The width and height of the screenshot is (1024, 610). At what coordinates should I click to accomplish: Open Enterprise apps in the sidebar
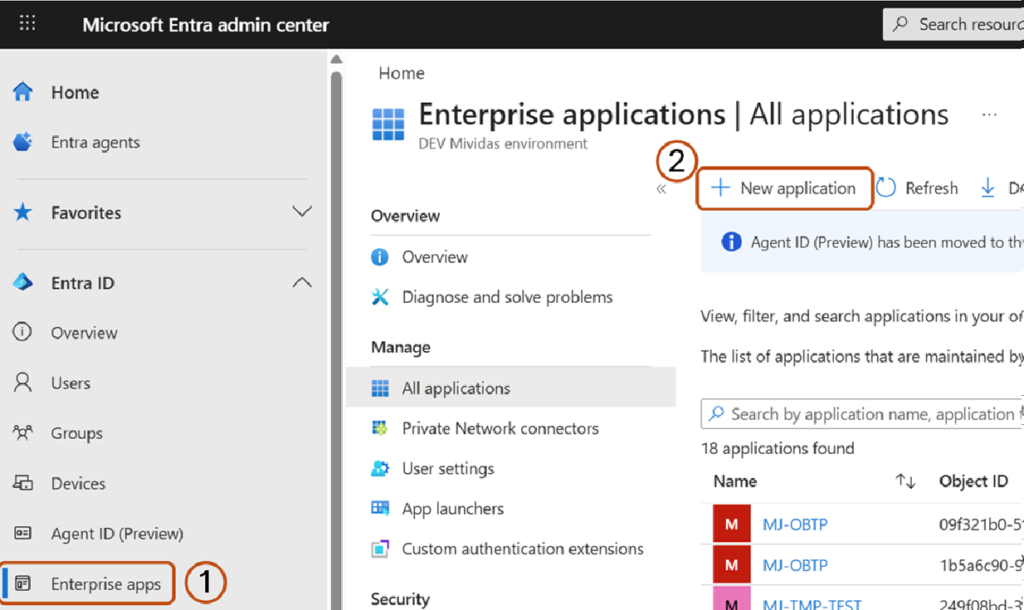(87, 583)
